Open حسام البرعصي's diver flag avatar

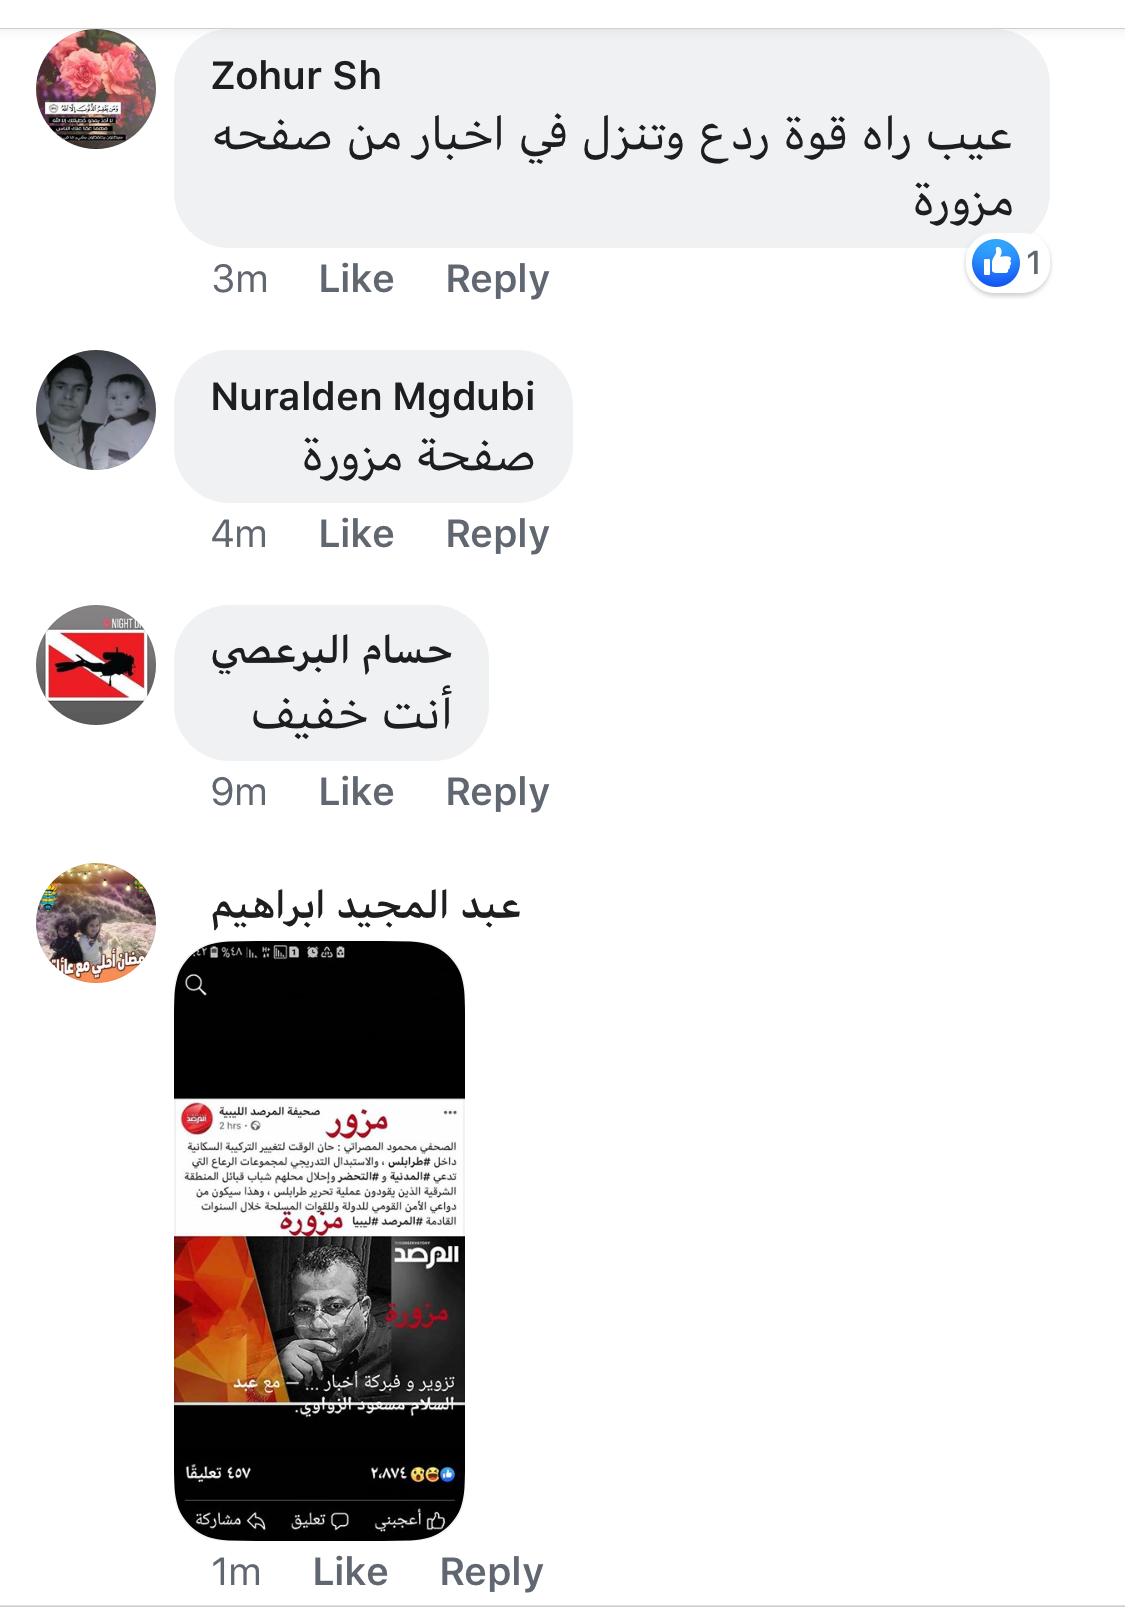point(96,665)
